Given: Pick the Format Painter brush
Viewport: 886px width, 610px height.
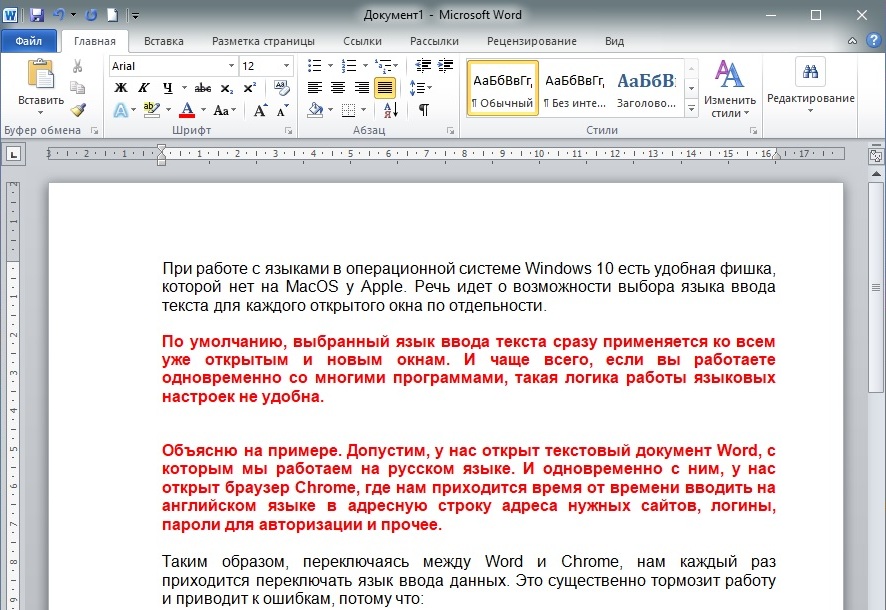Looking at the screenshot, I should (77, 109).
